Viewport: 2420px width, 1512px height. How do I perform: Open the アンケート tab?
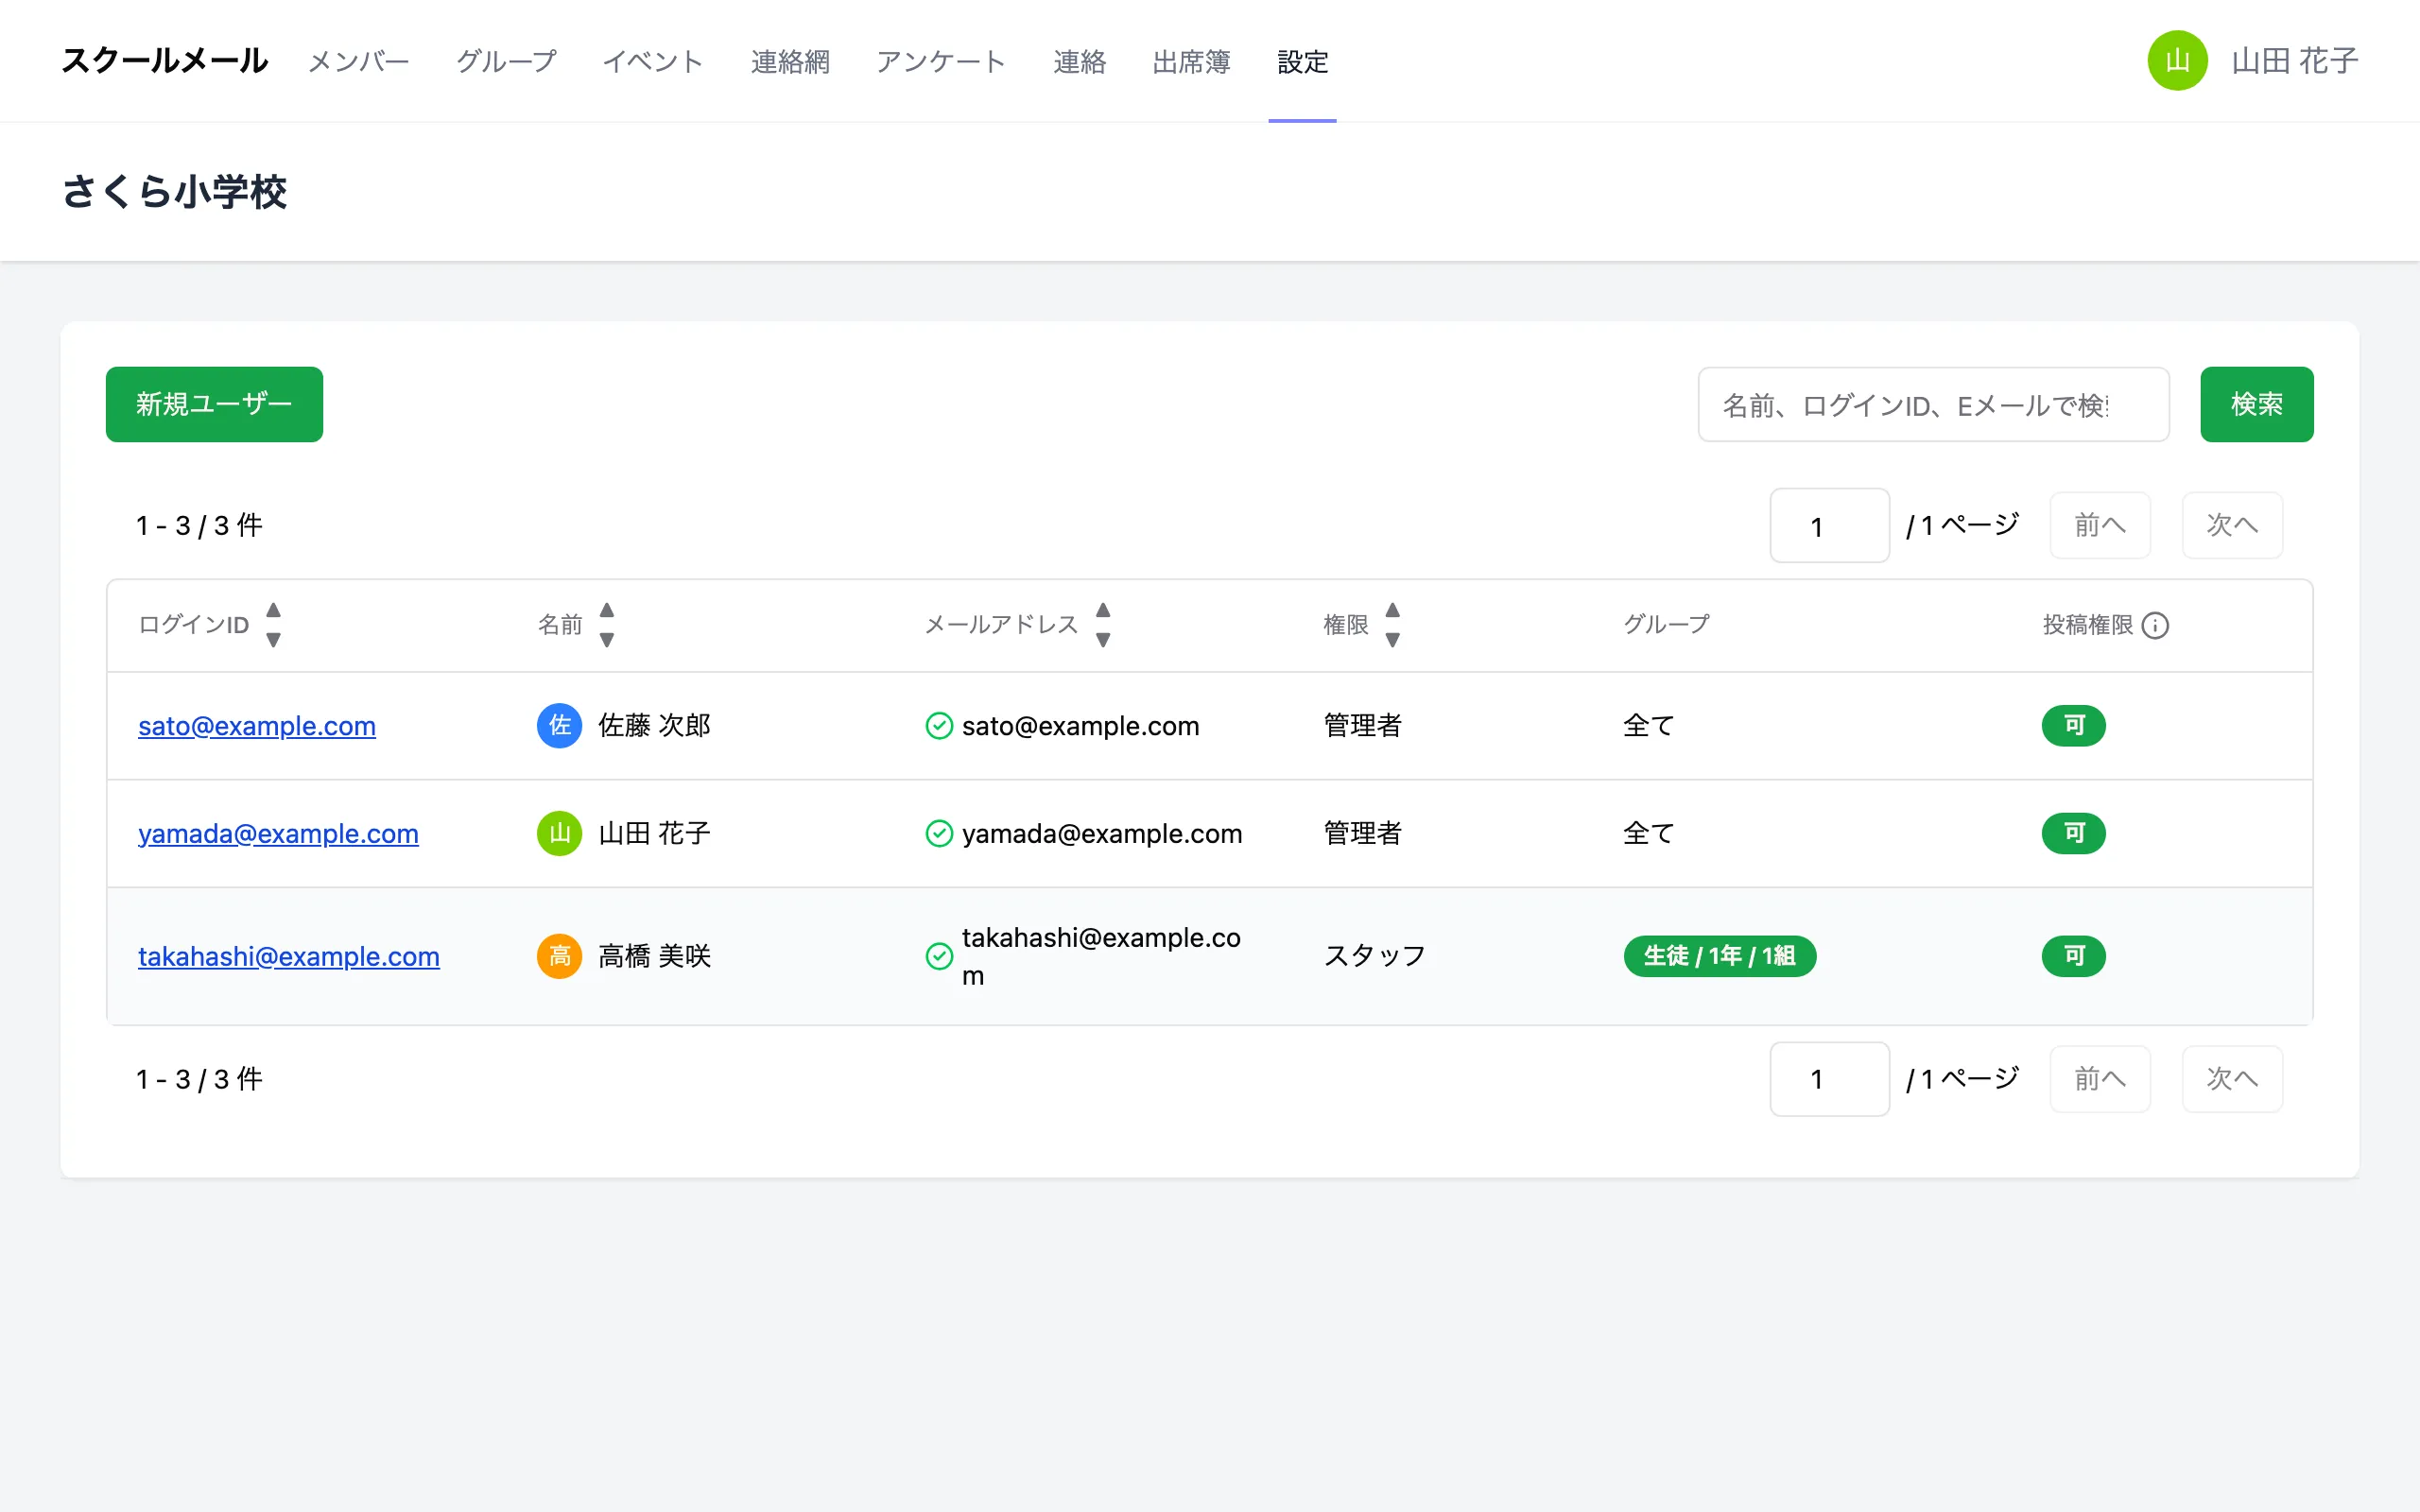[x=941, y=62]
